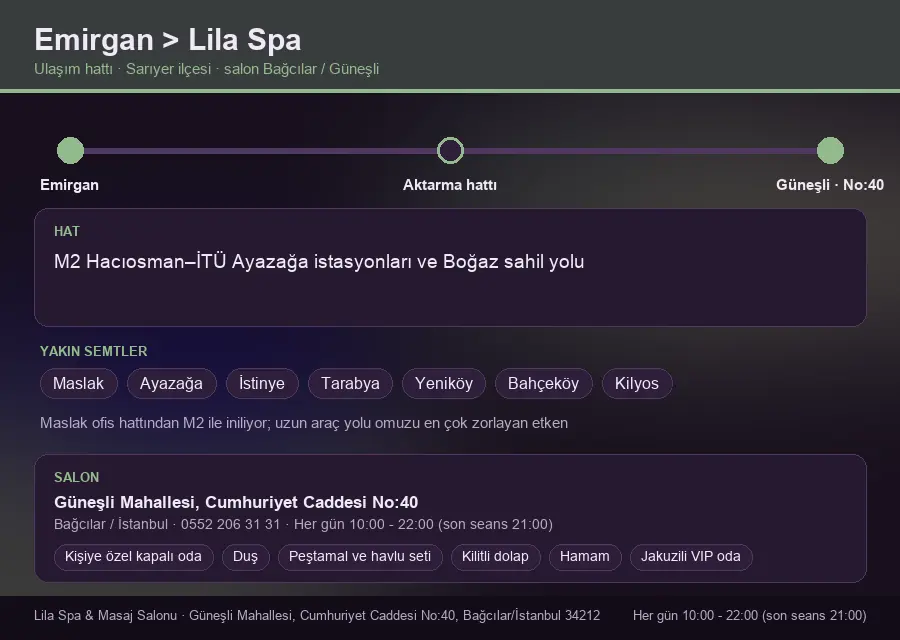Click the SALON section label
900x640 pixels.
76,478
